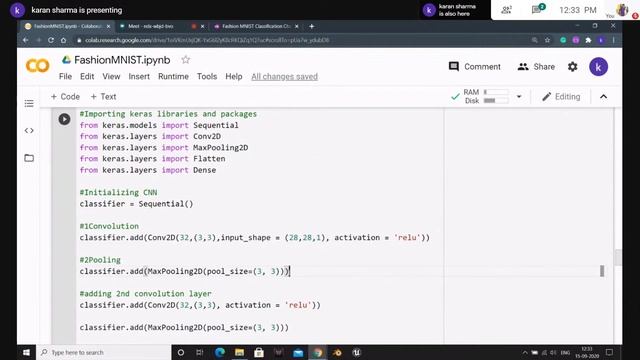Image resolution: width=640 pixels, height=360 pixels.
Task: Open a new browser tab
Action: pyautogui.click(x=311, y=26)
